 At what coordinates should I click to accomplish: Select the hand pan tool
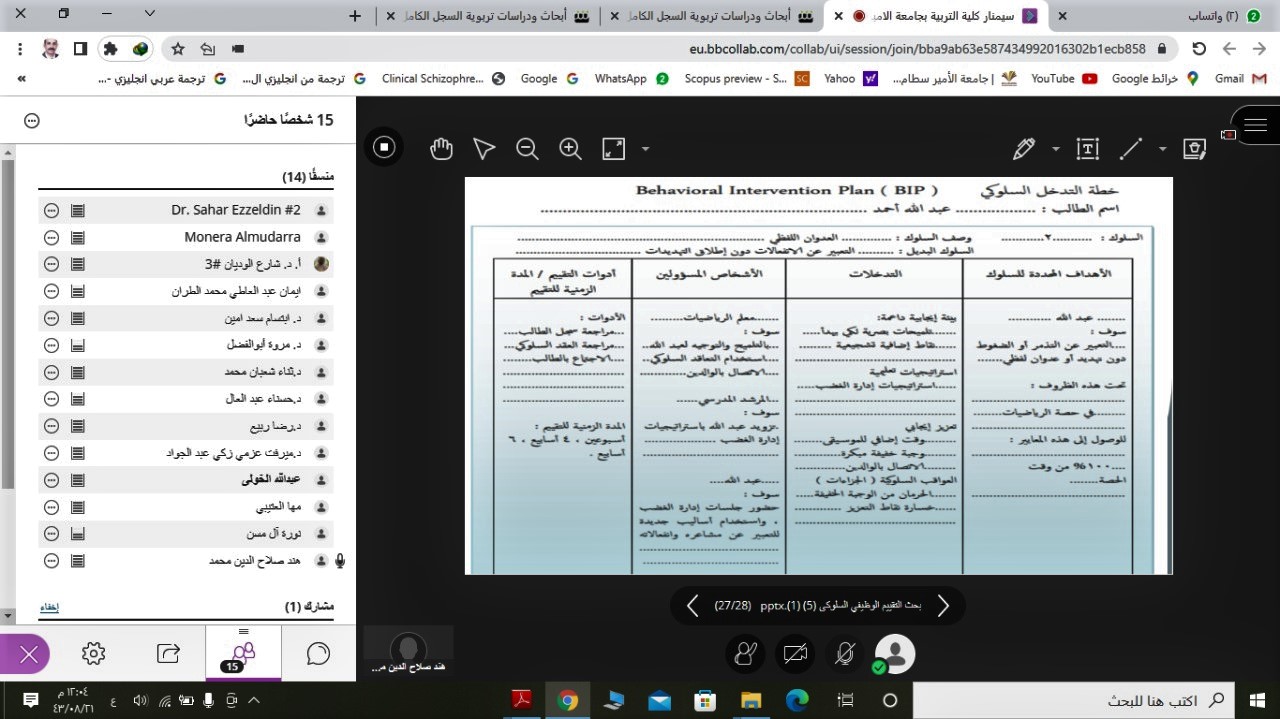pos(441,149)
